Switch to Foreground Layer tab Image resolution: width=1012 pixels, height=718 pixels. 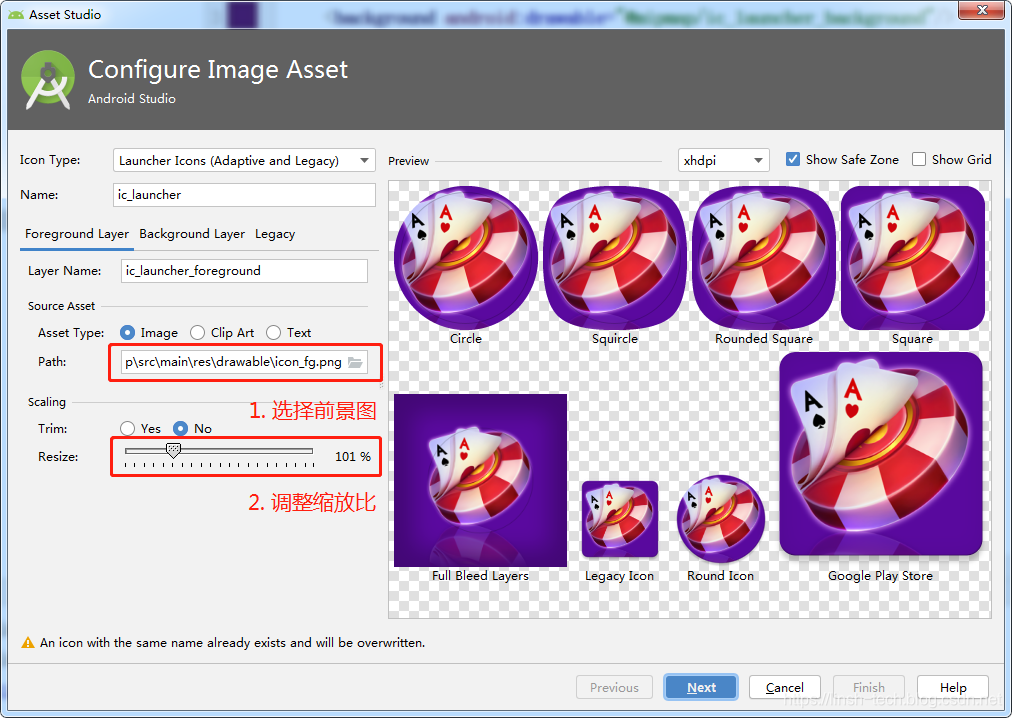coord(77,234)
